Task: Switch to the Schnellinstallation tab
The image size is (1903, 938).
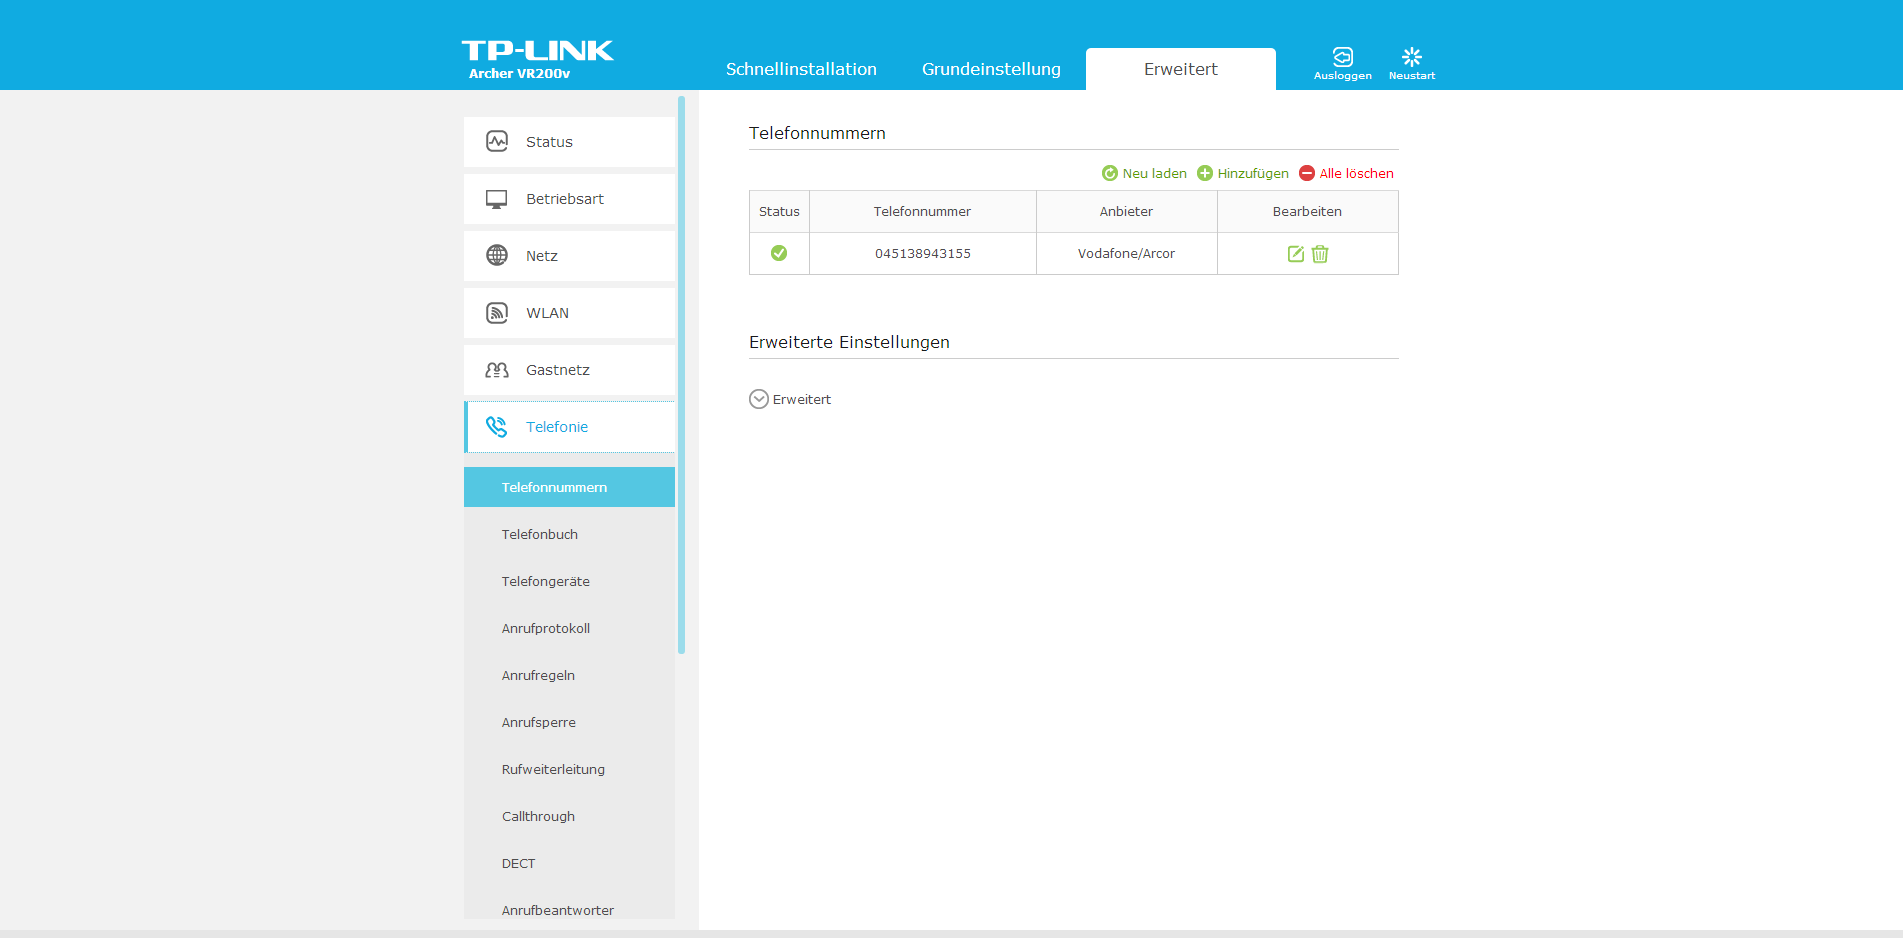Action: (801, 69)
